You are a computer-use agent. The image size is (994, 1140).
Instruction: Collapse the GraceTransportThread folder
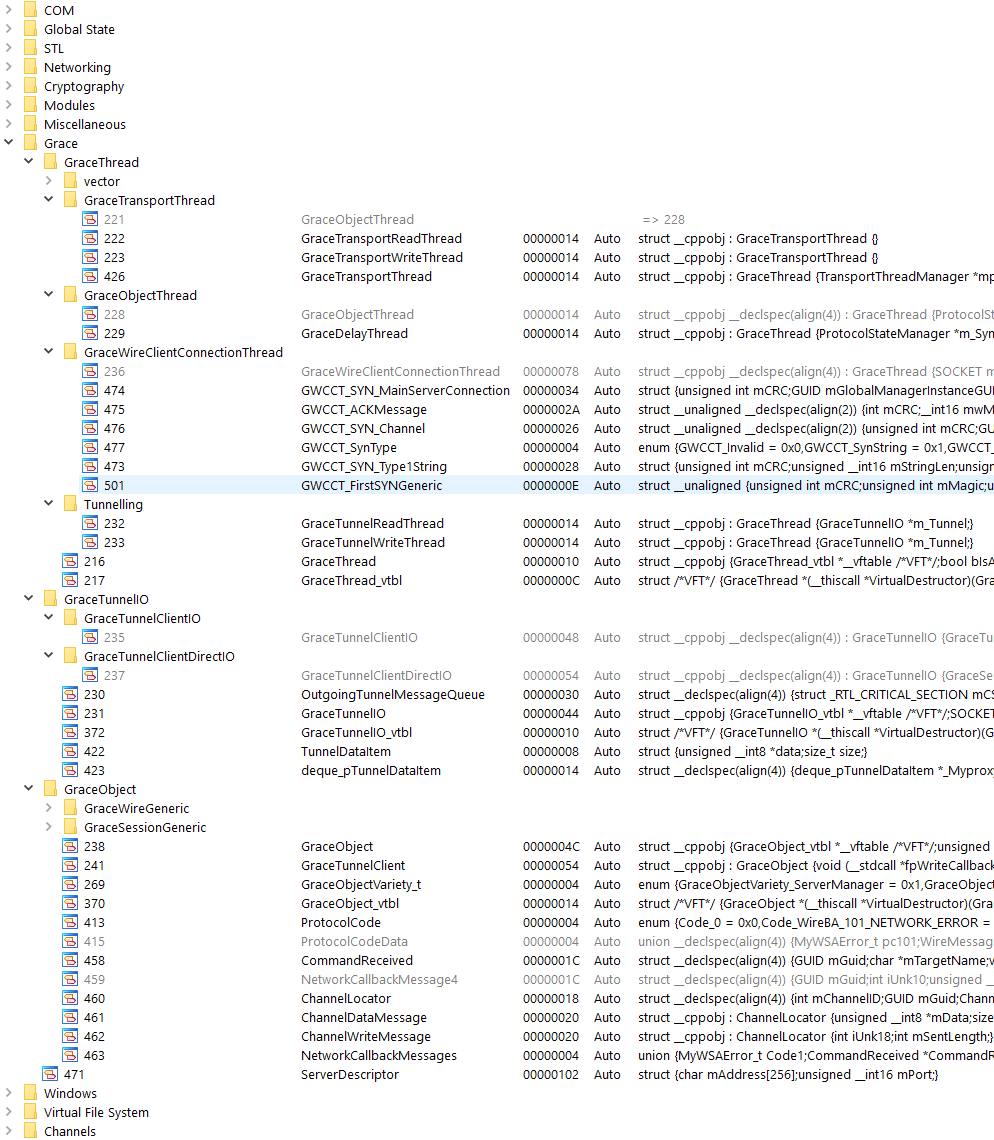(x=49, y=199)
